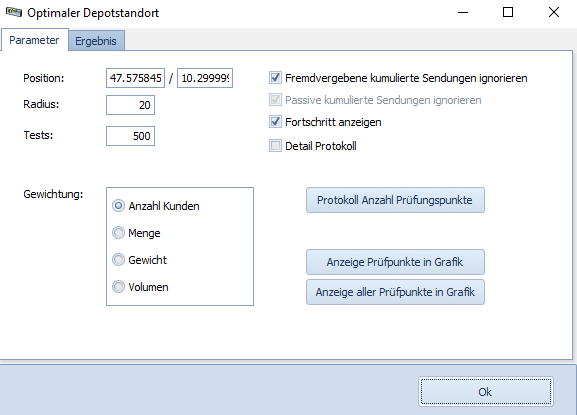Toggle Passive kumulierte Sendungen ignorieren checkbox
The width and height of the screenshot is (577, 415).
pyautogui.click(x=275, y=100)
